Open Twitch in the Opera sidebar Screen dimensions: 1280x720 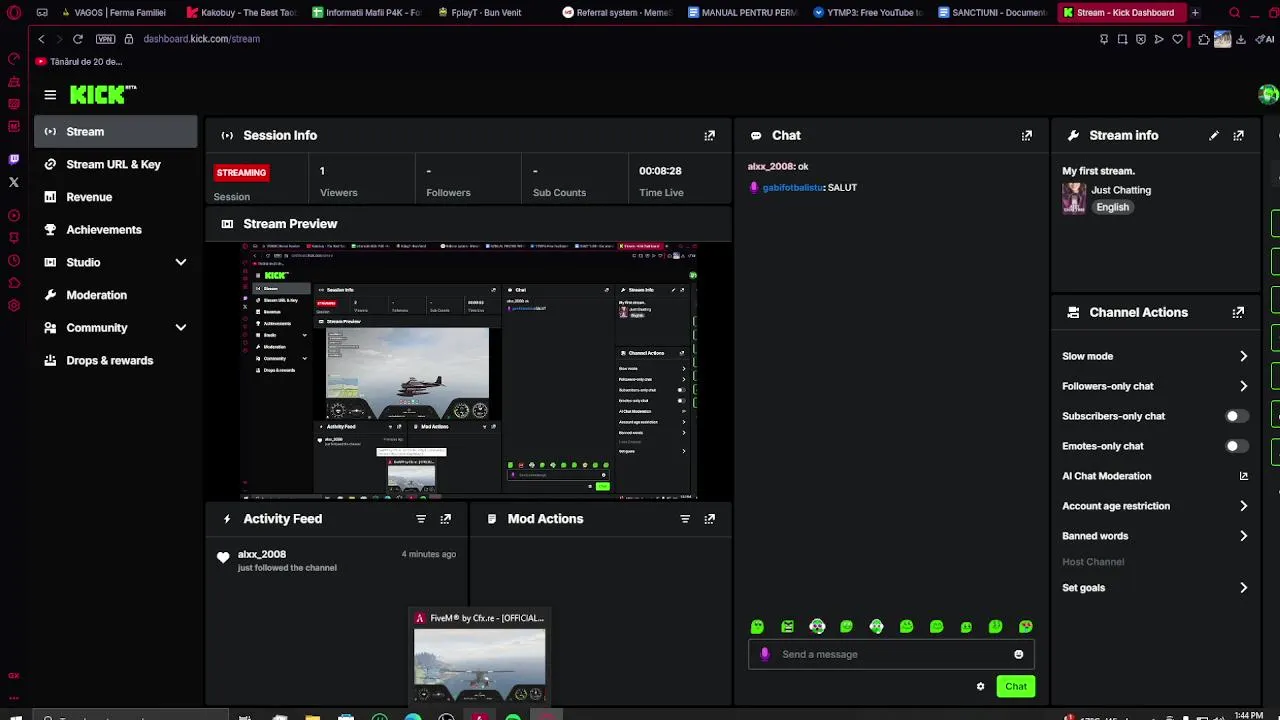13,159
